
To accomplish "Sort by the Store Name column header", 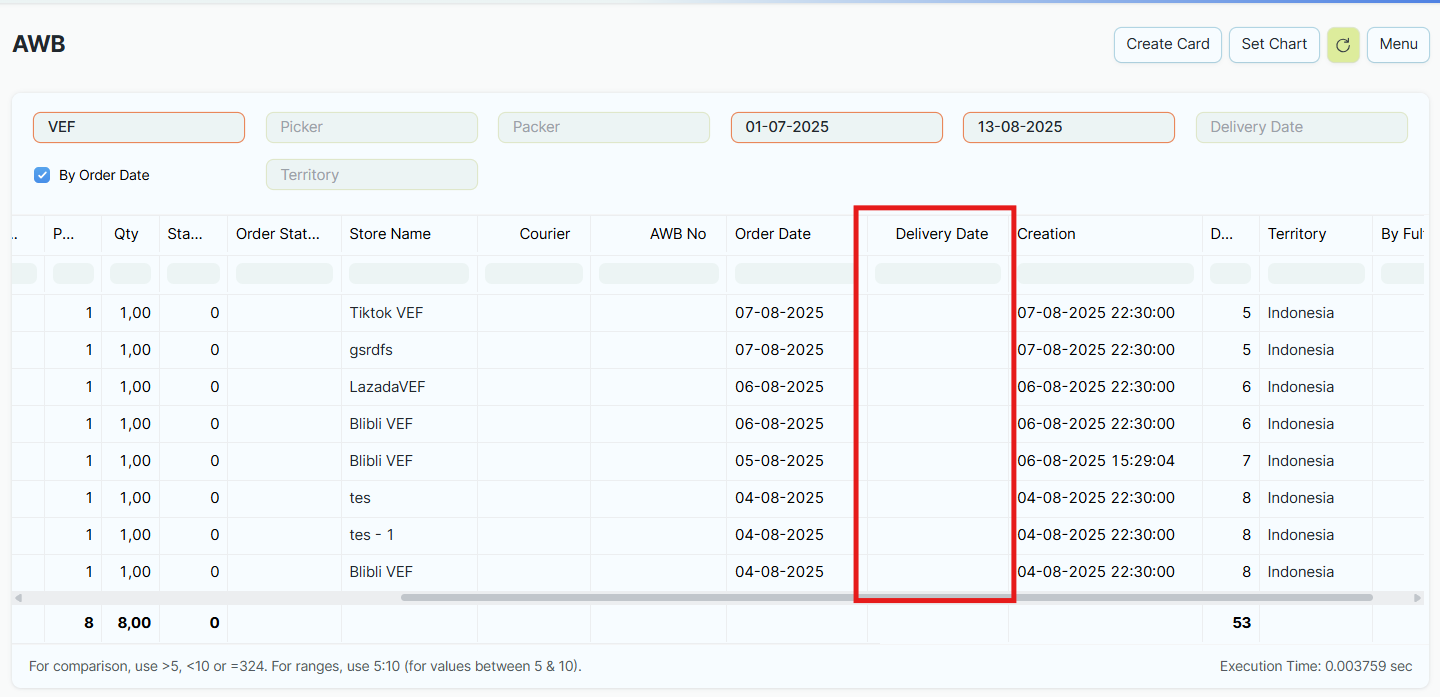I will point(390,234).
